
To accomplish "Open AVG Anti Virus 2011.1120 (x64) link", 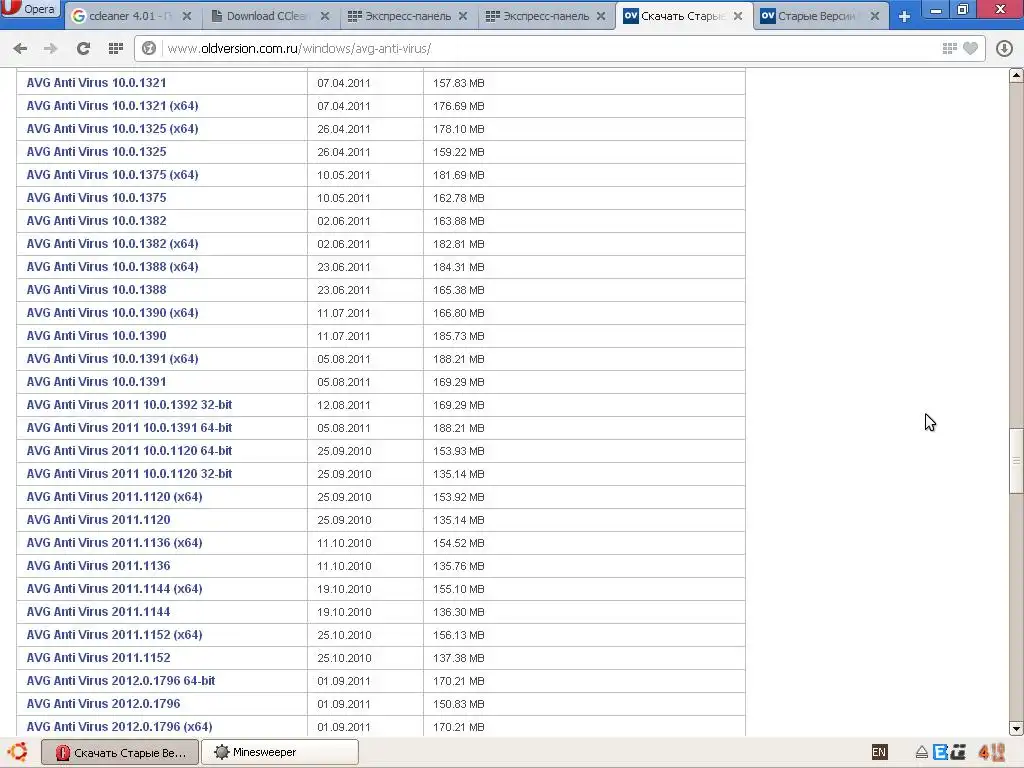I will click(x=114, y=497).
